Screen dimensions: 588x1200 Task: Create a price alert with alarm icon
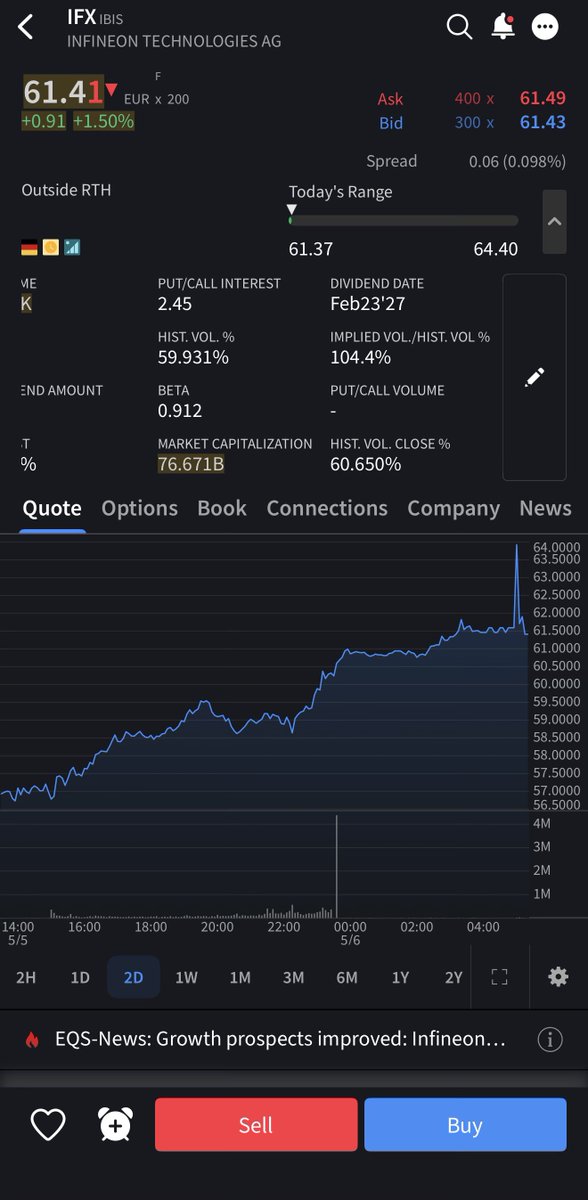(115, 1125)
